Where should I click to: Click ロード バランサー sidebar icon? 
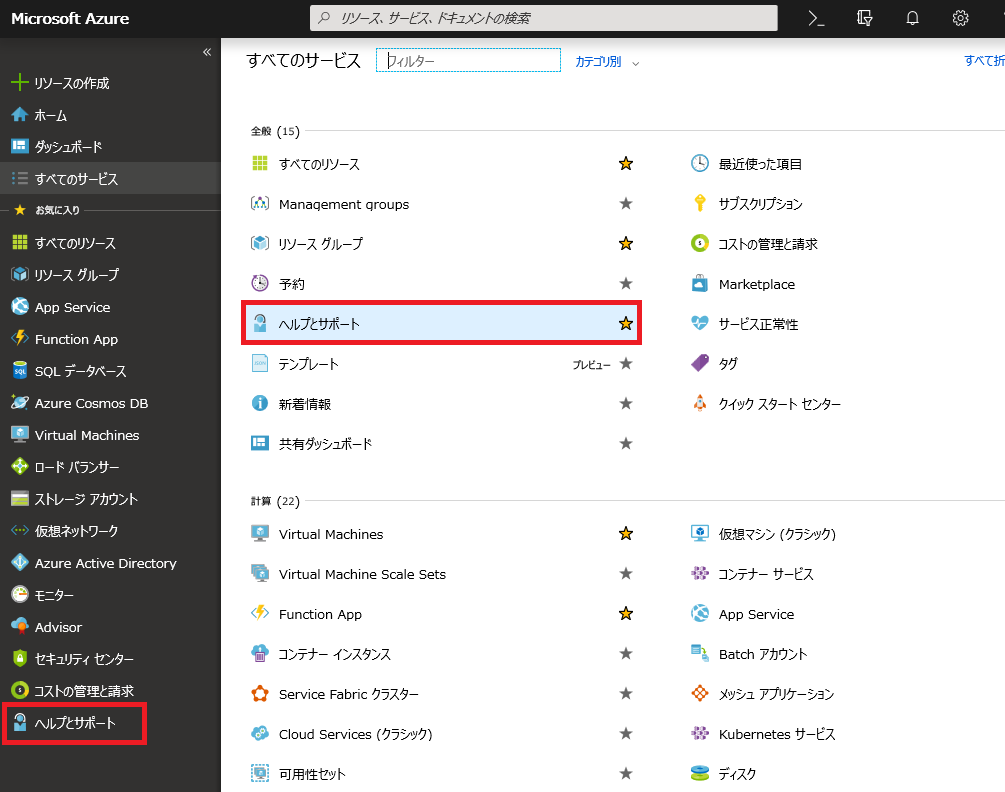[x=20, y=466]
